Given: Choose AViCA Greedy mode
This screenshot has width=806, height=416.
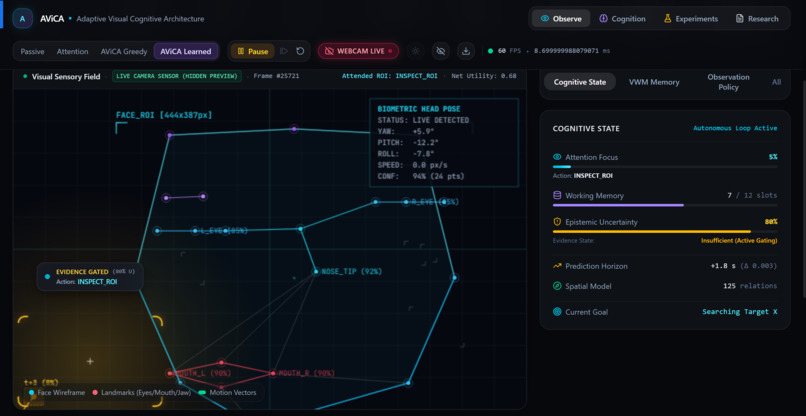Looking at the screenshot, I should point(124,51).
